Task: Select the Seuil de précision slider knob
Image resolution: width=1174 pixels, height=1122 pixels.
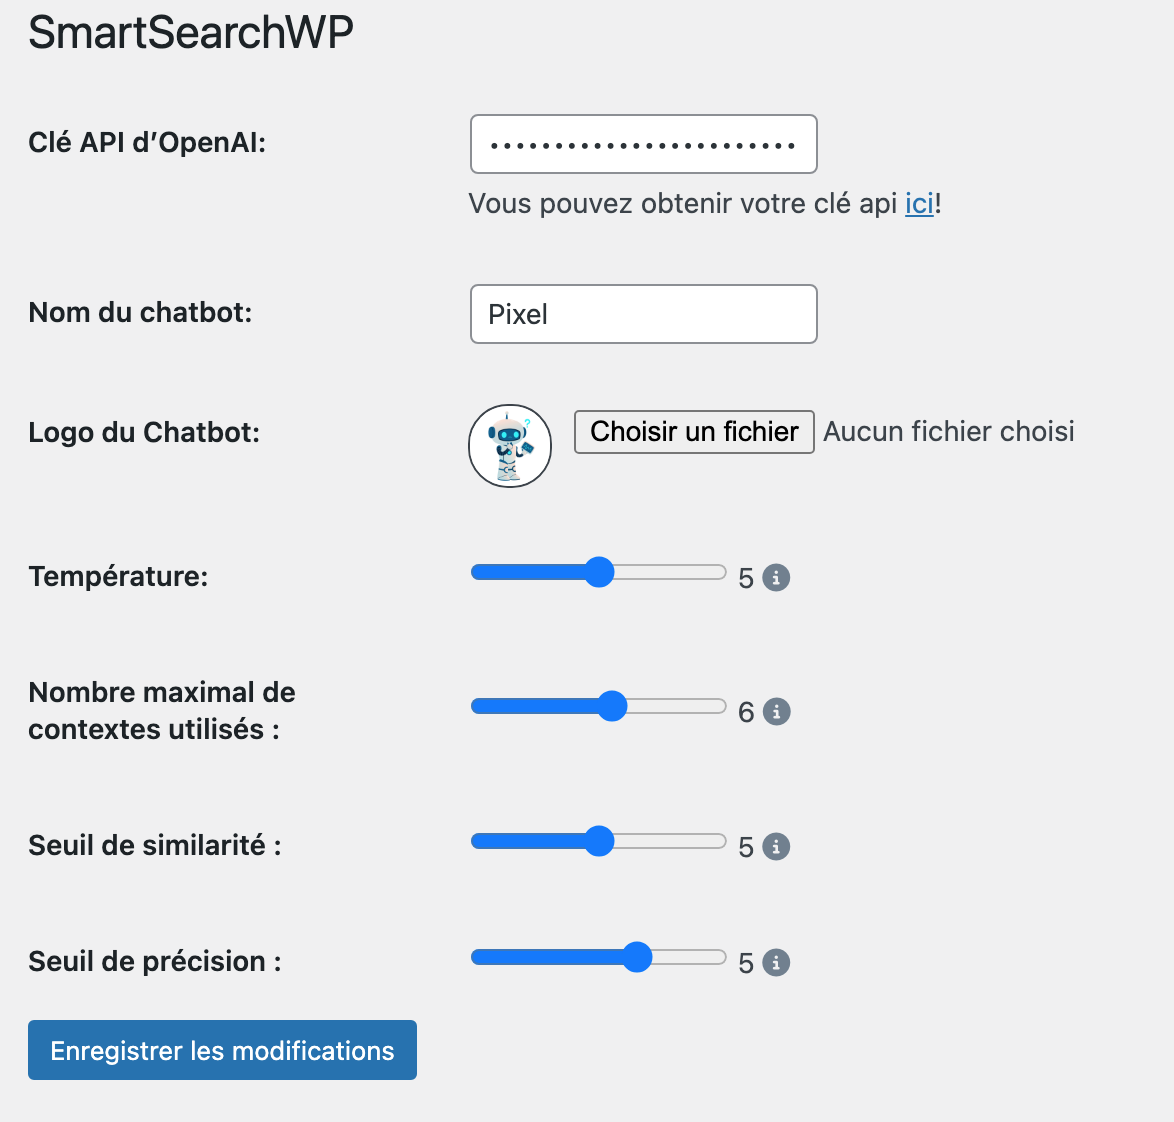Action: pos(637,957)
